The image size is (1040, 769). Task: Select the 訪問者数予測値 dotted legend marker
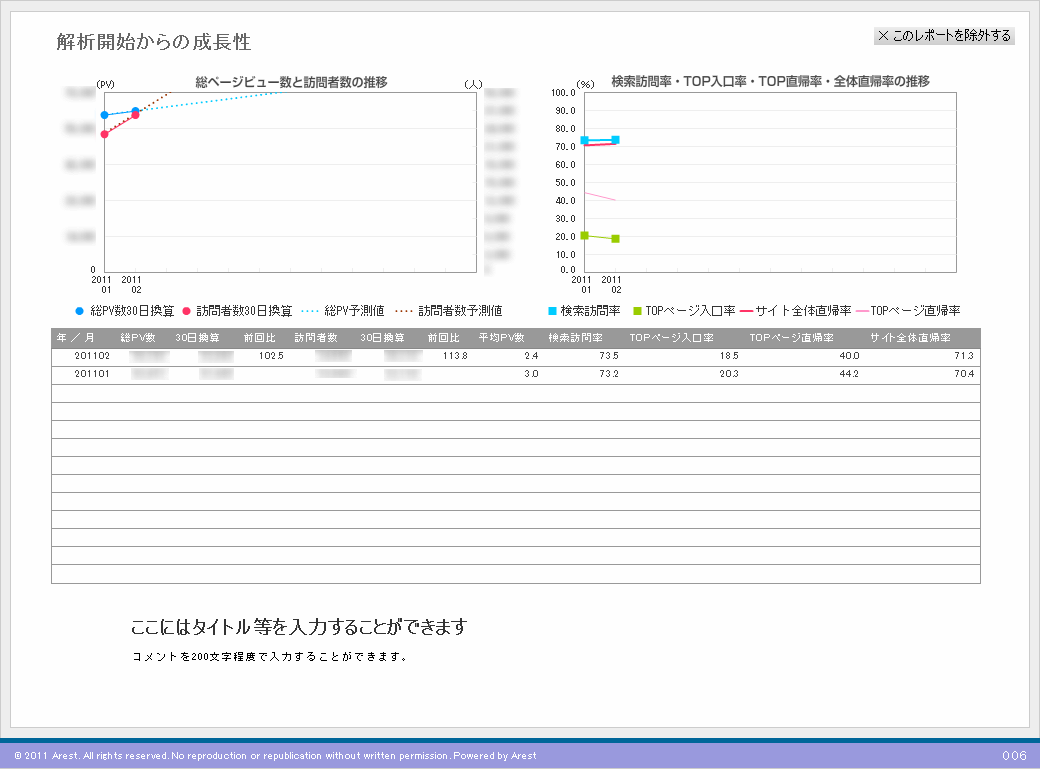tap(404, 311)
